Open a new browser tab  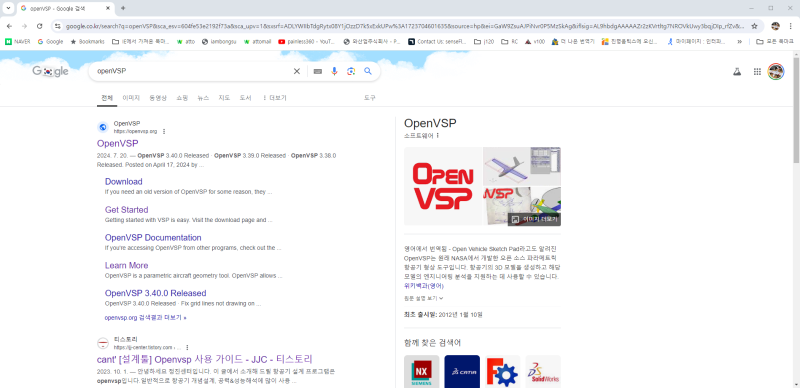click(x=123, y=8)
